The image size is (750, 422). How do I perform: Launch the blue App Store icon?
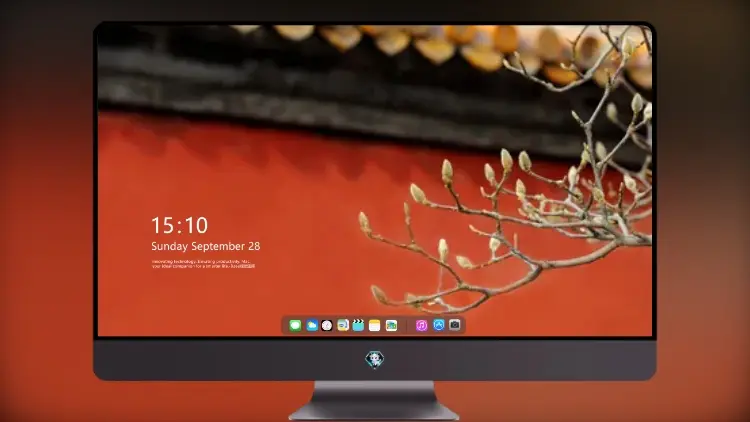pos(439,325)
